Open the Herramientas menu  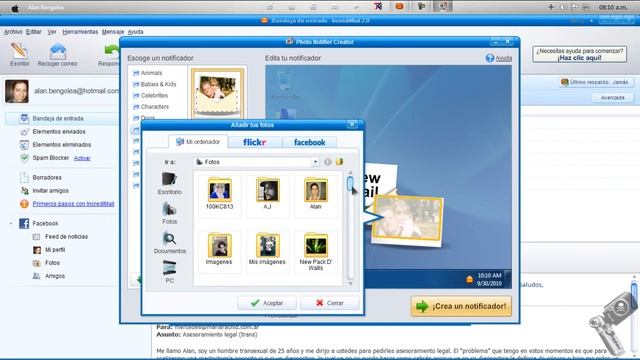80,32
